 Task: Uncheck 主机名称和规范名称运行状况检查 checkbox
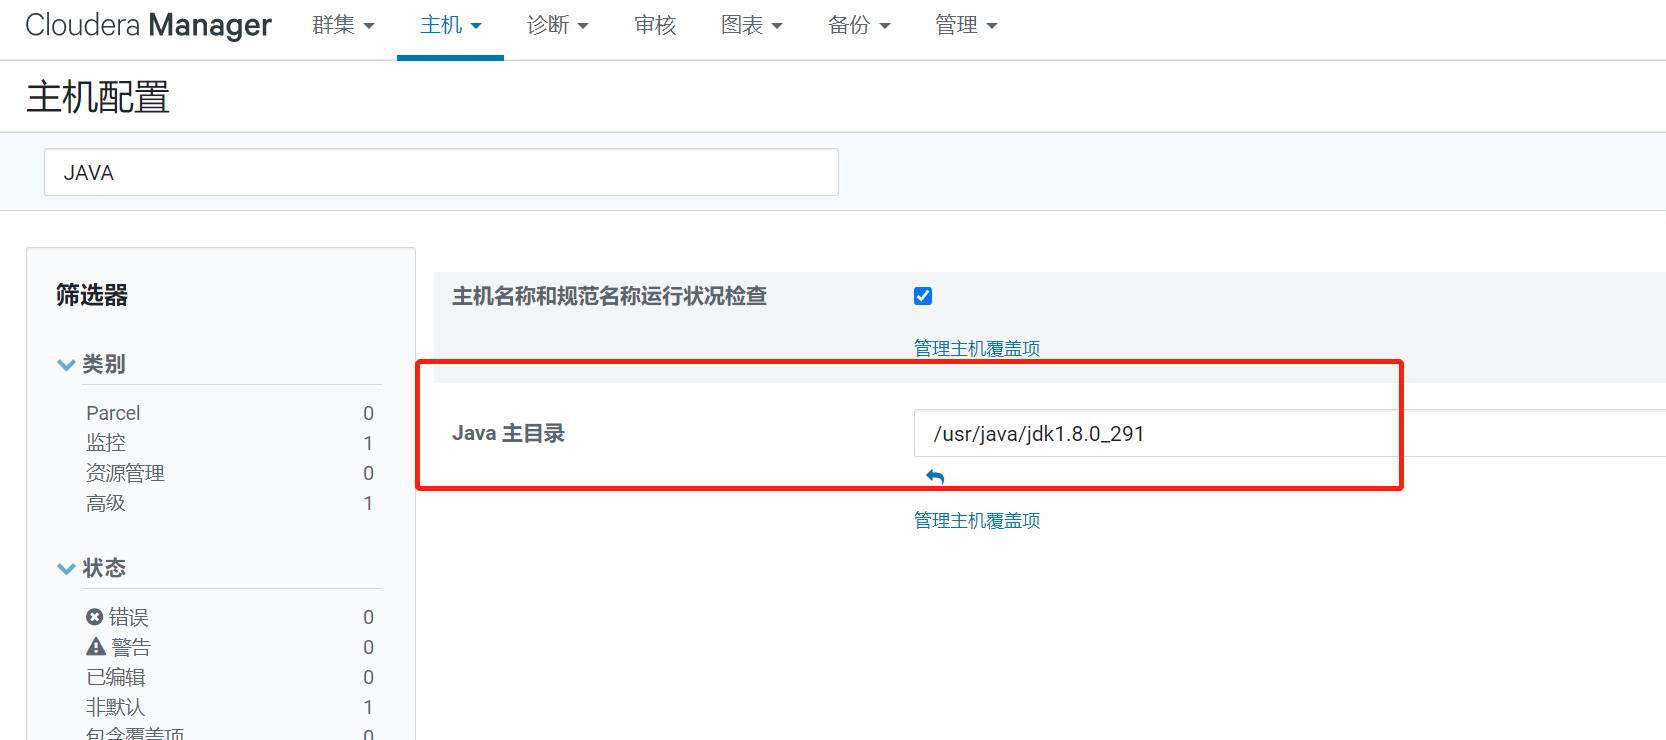point(923,296)
